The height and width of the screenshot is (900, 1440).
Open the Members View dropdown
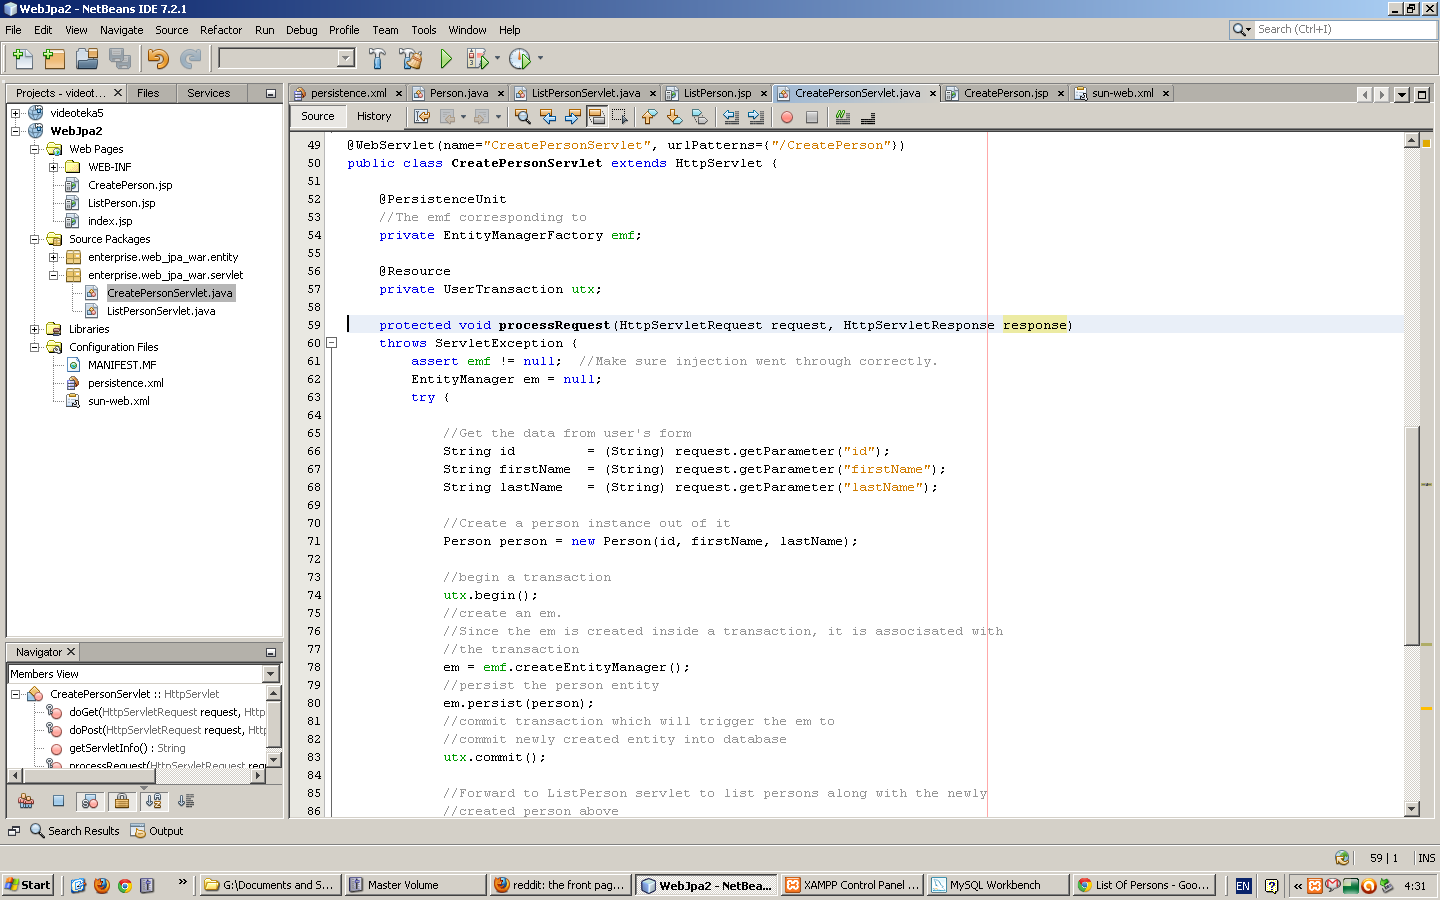pyautogui.click(x=270, y=674)
